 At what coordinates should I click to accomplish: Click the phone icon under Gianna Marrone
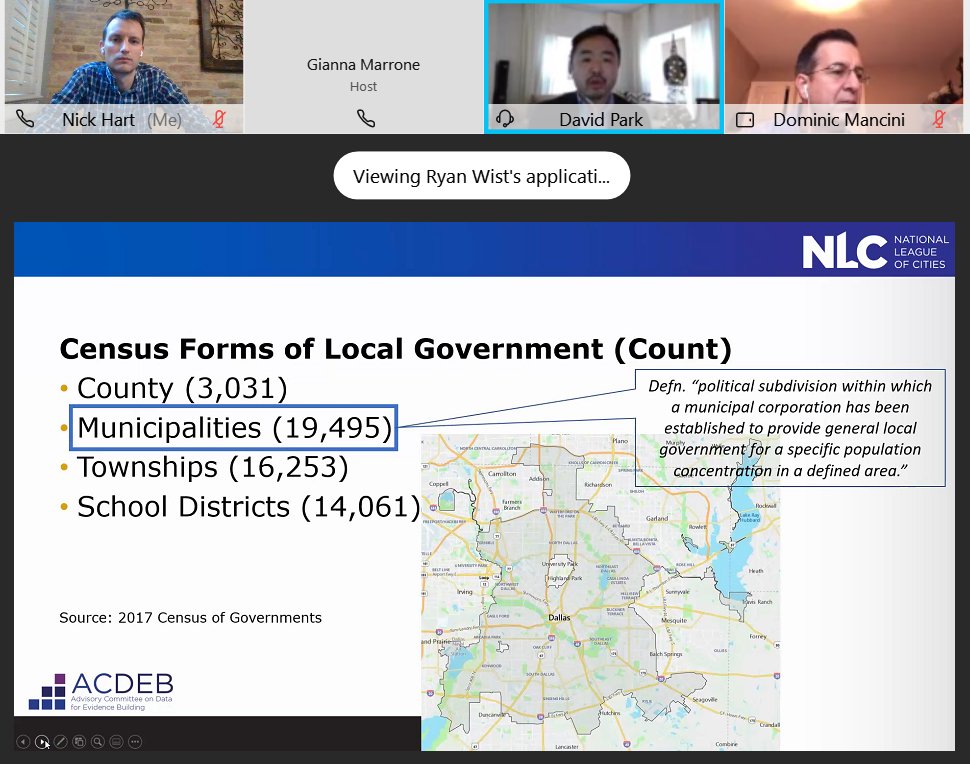point(366,118)
